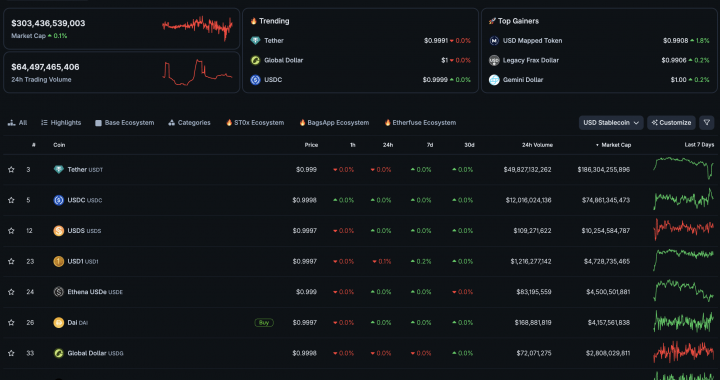Open USDC coin link in table
Screen dimensions: 720x380
click(85, 200)
